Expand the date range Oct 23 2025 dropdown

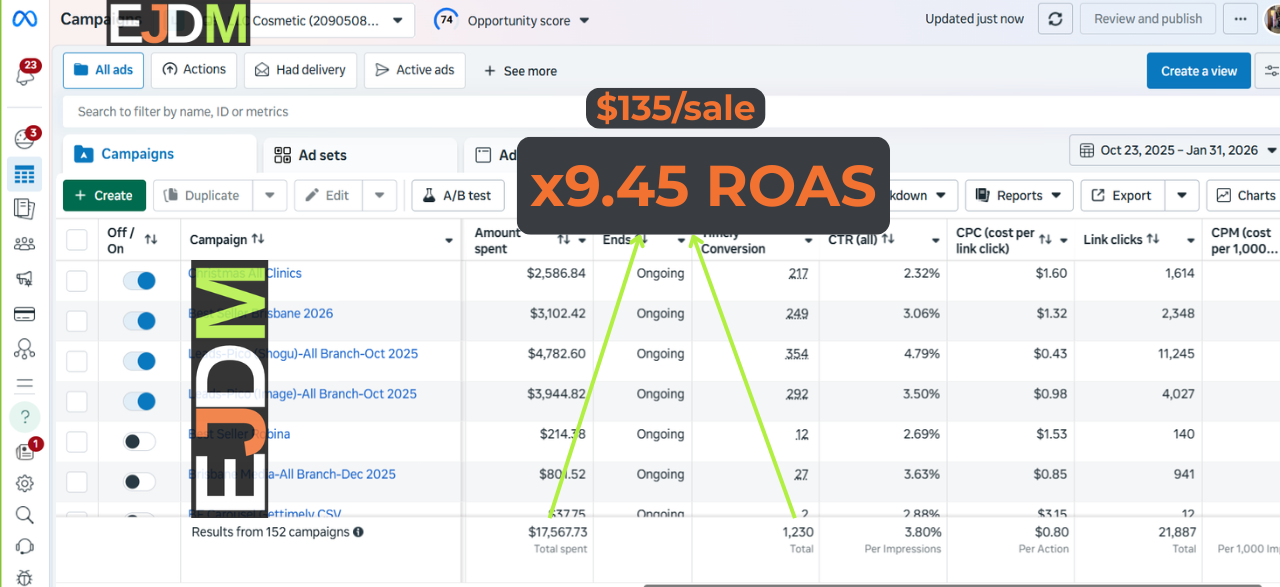1175,149
